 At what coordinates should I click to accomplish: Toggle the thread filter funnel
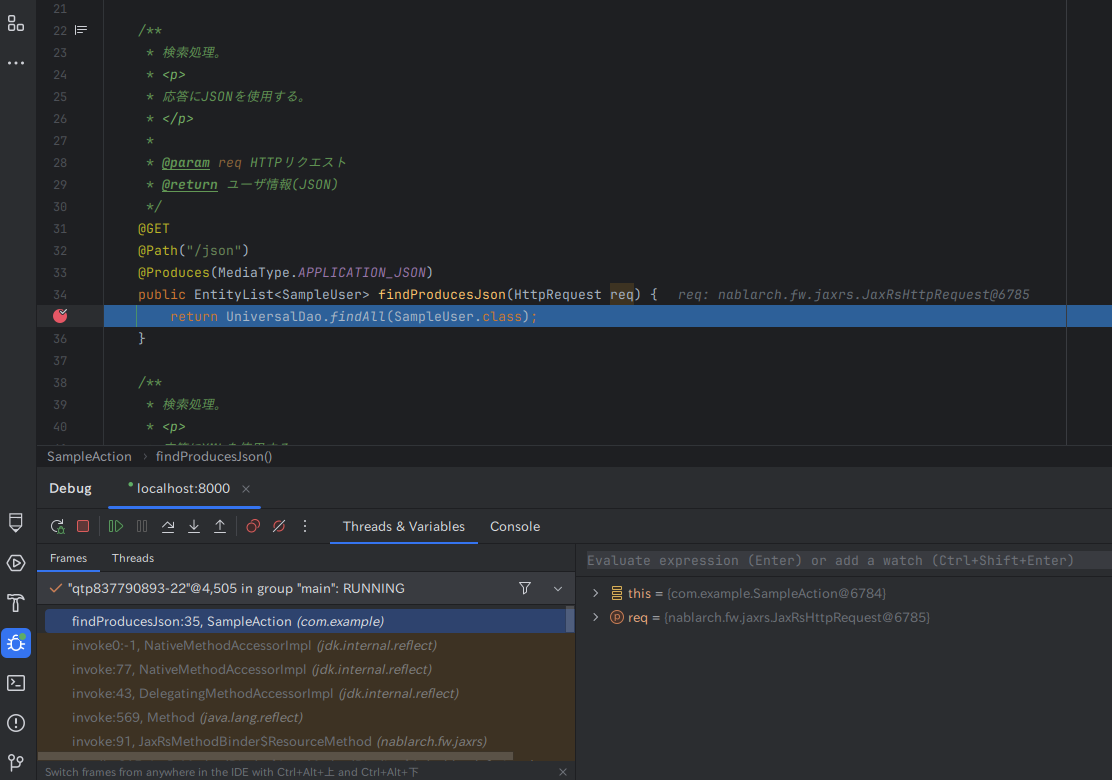[525, 588]
